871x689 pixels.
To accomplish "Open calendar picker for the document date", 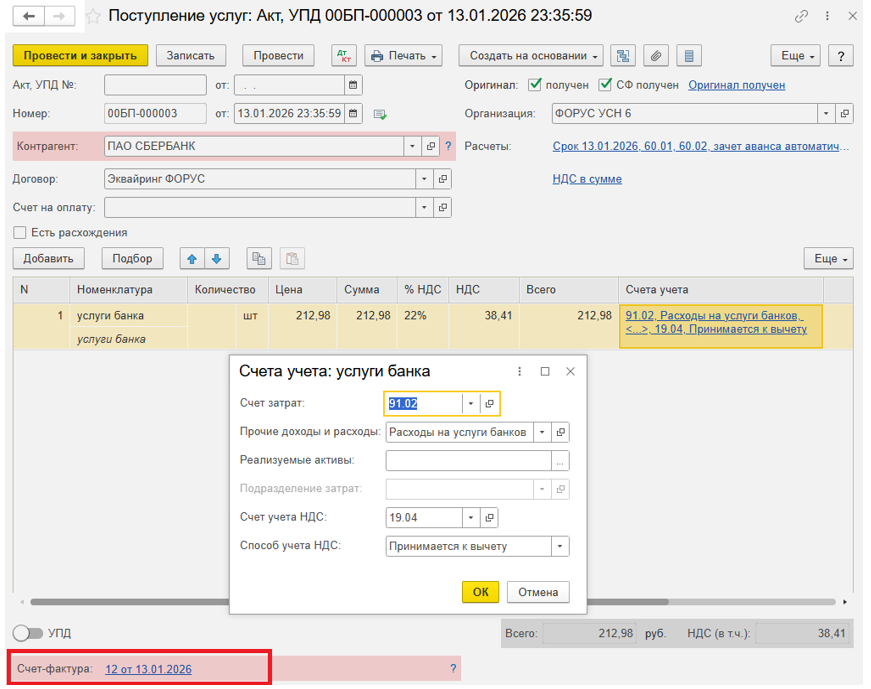I will pos(353,114).
